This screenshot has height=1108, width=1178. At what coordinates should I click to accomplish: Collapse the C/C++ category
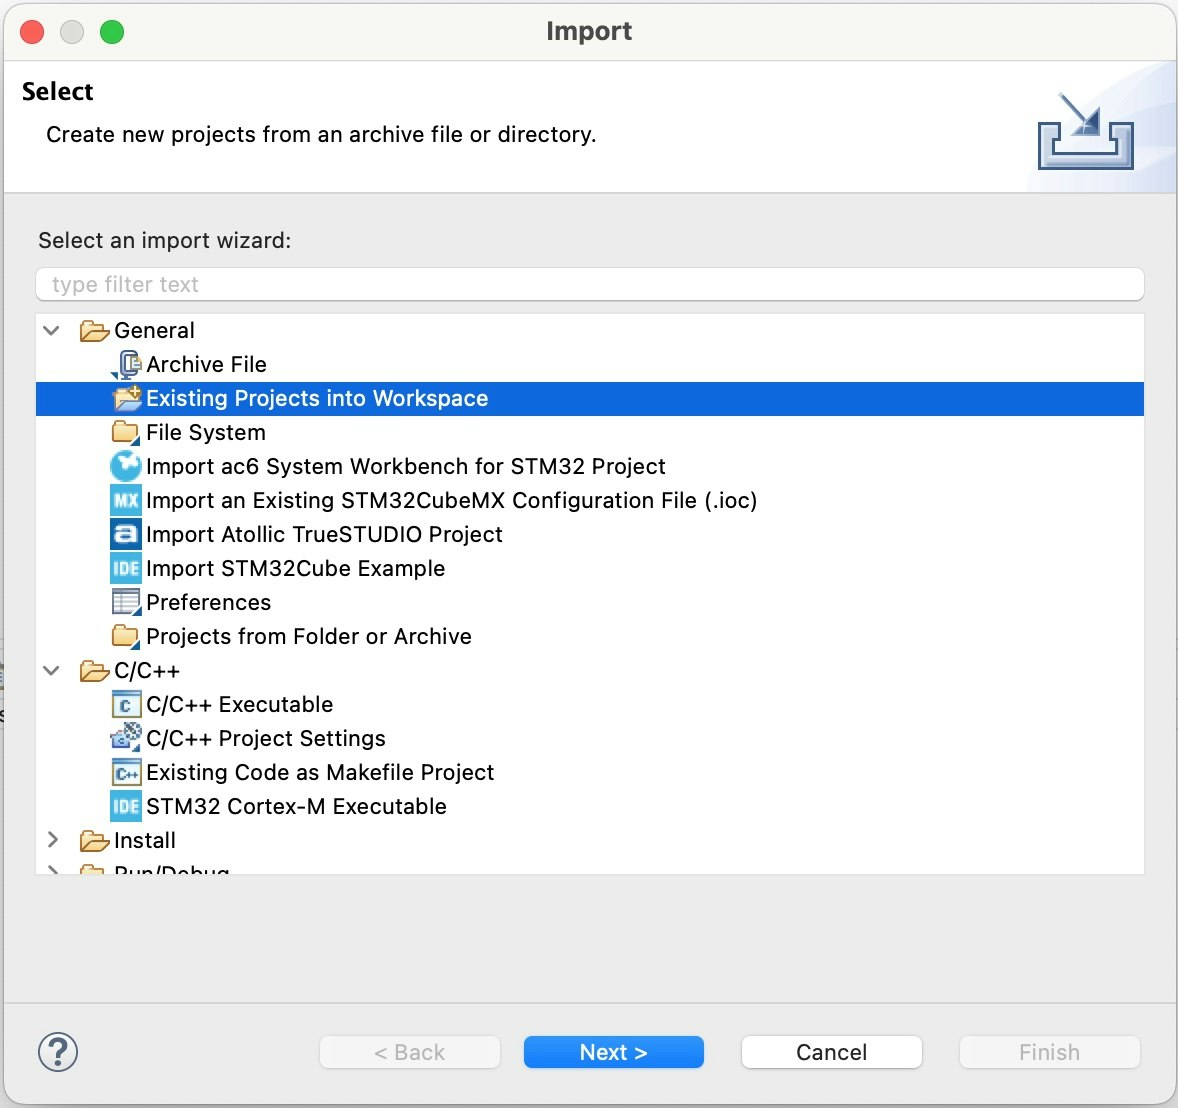pos(52,671)
